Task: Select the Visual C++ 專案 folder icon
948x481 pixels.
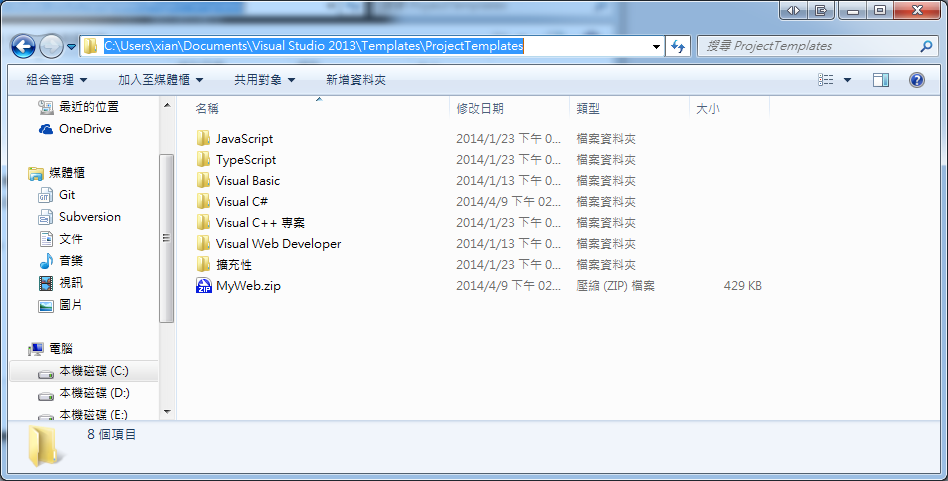Action: [203, 222]
